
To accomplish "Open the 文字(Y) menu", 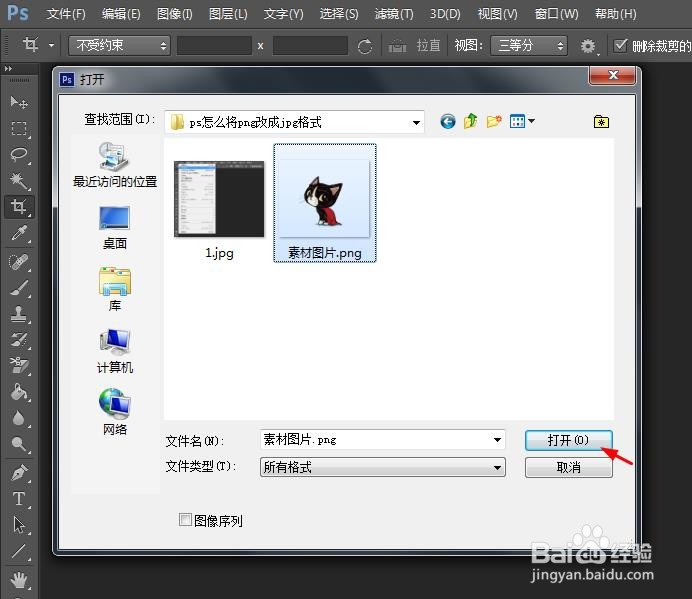I will (284, 14).
